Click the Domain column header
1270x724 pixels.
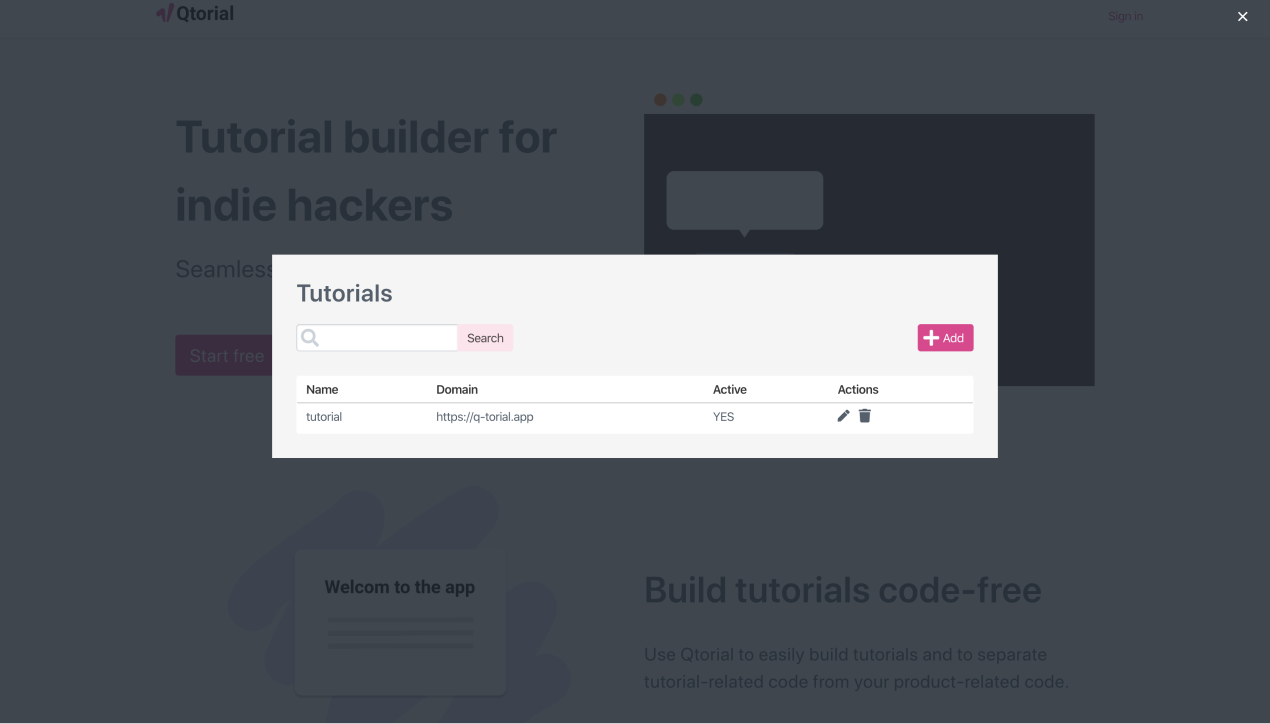[x=457, y=390]
